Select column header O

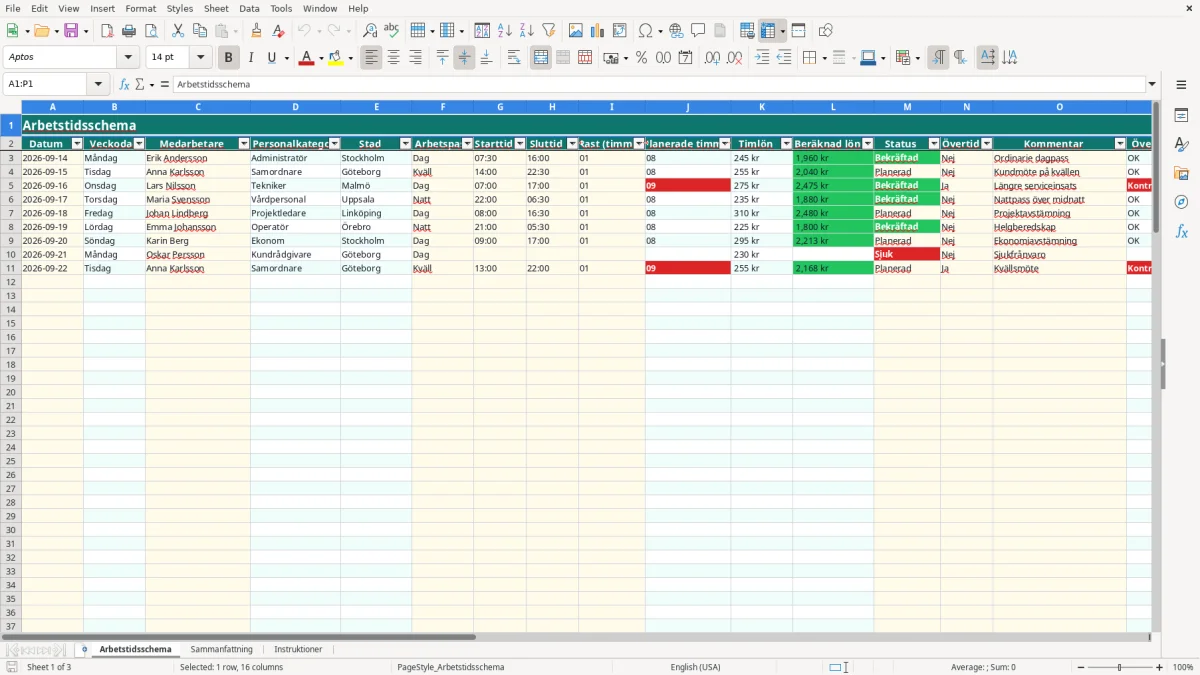[x=1059, y=107]
